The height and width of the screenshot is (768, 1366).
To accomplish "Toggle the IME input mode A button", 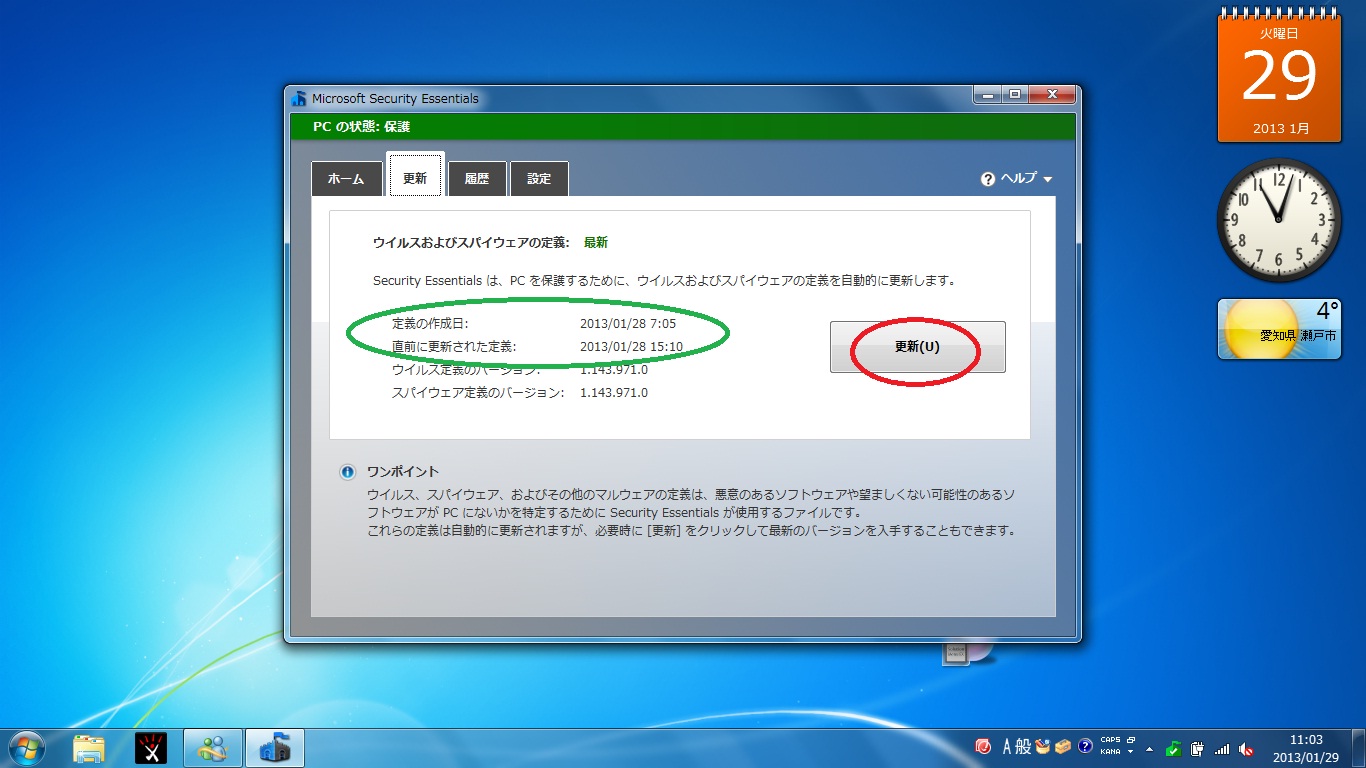I will click(1007, 747).
